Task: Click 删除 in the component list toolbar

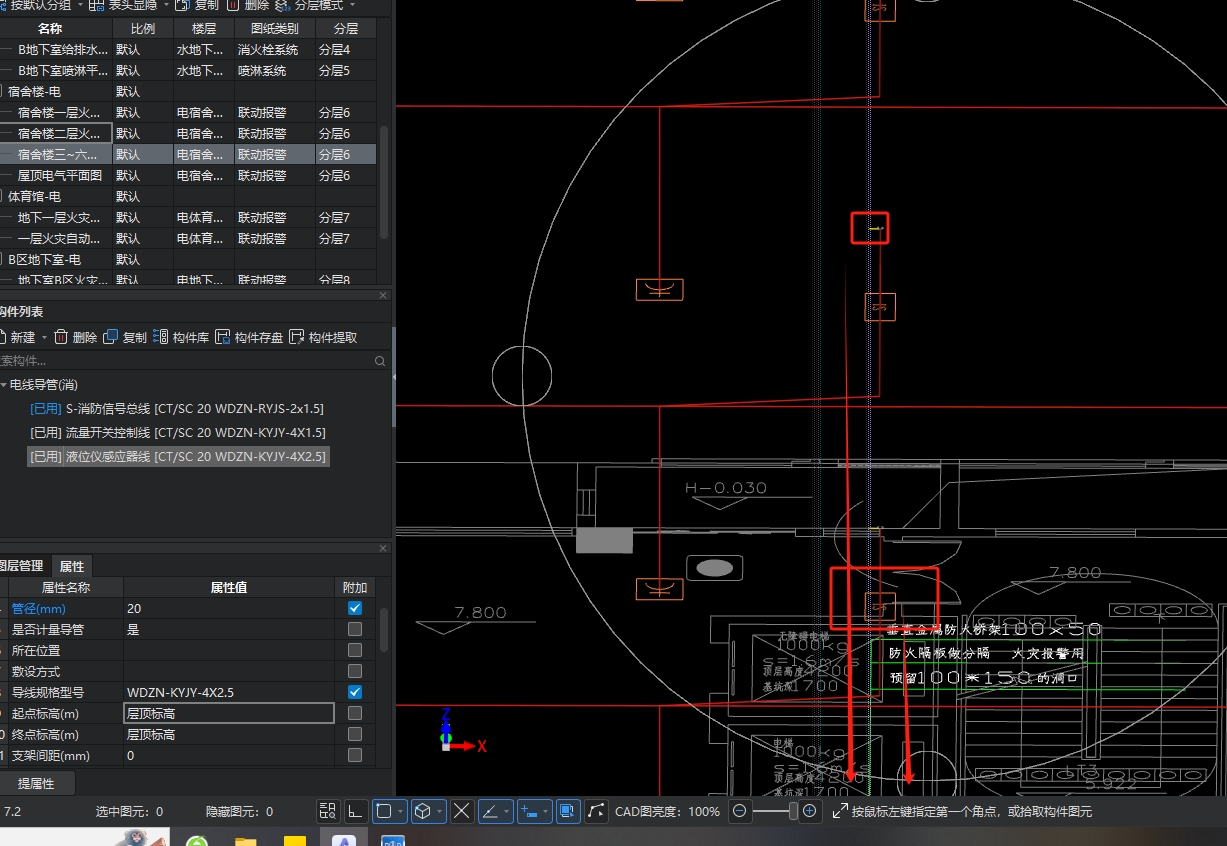Action: (75, 337)
